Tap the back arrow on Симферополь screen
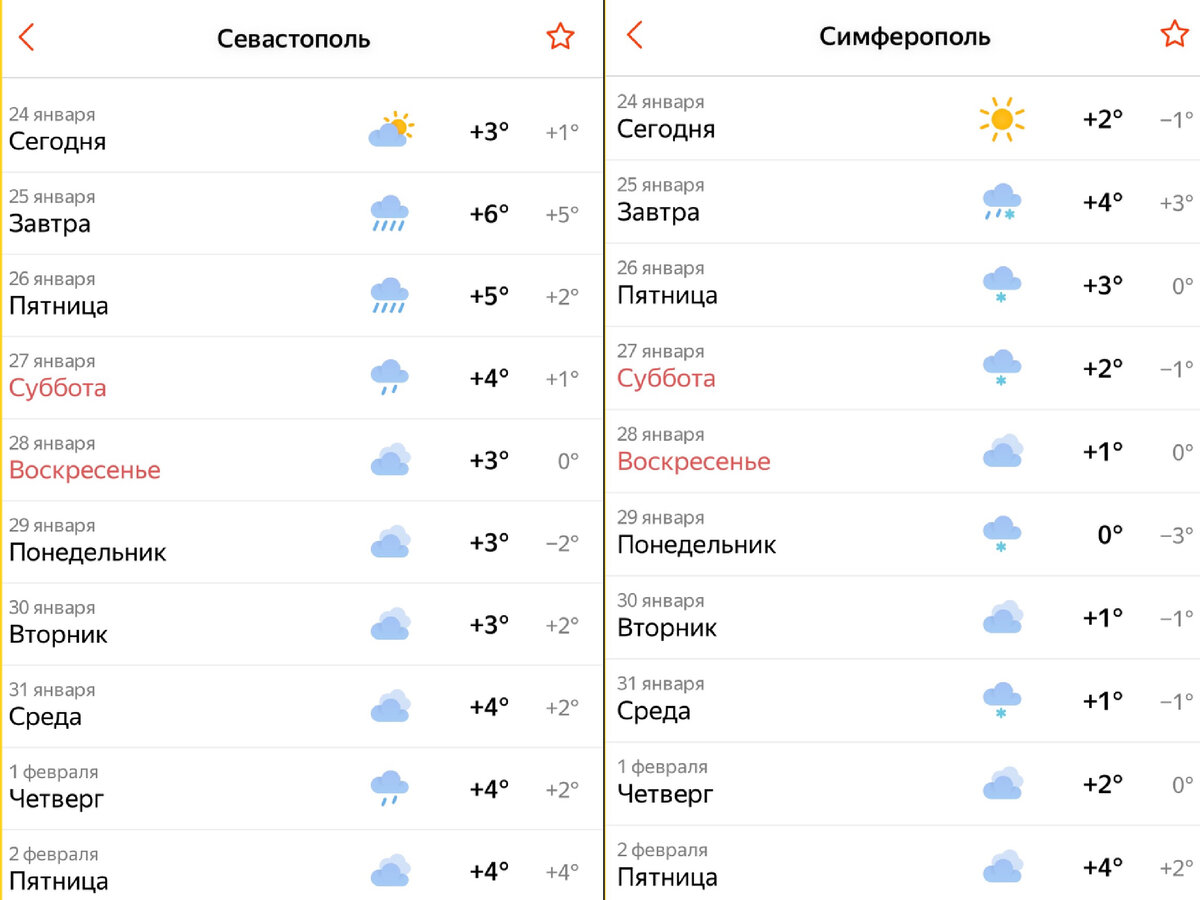1200x900 pixels. point(634,35)
